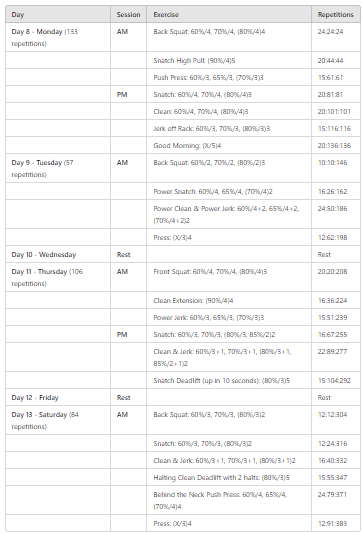This screenshot has height=533, width=363.
Task: Click the Day column header
Action: click(58, 14)
